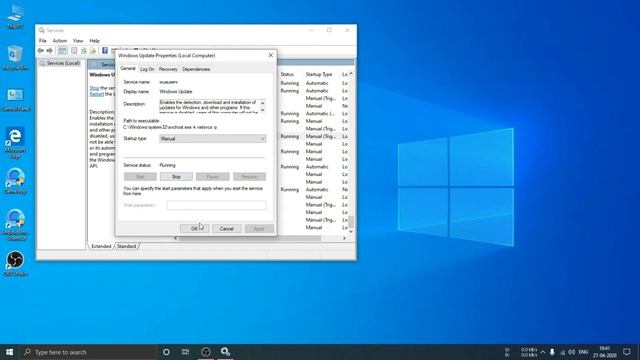Screen dimensions: 640x360
Task: Switch to OBS Studio taskbar button
Action: (x=206, y=352)
